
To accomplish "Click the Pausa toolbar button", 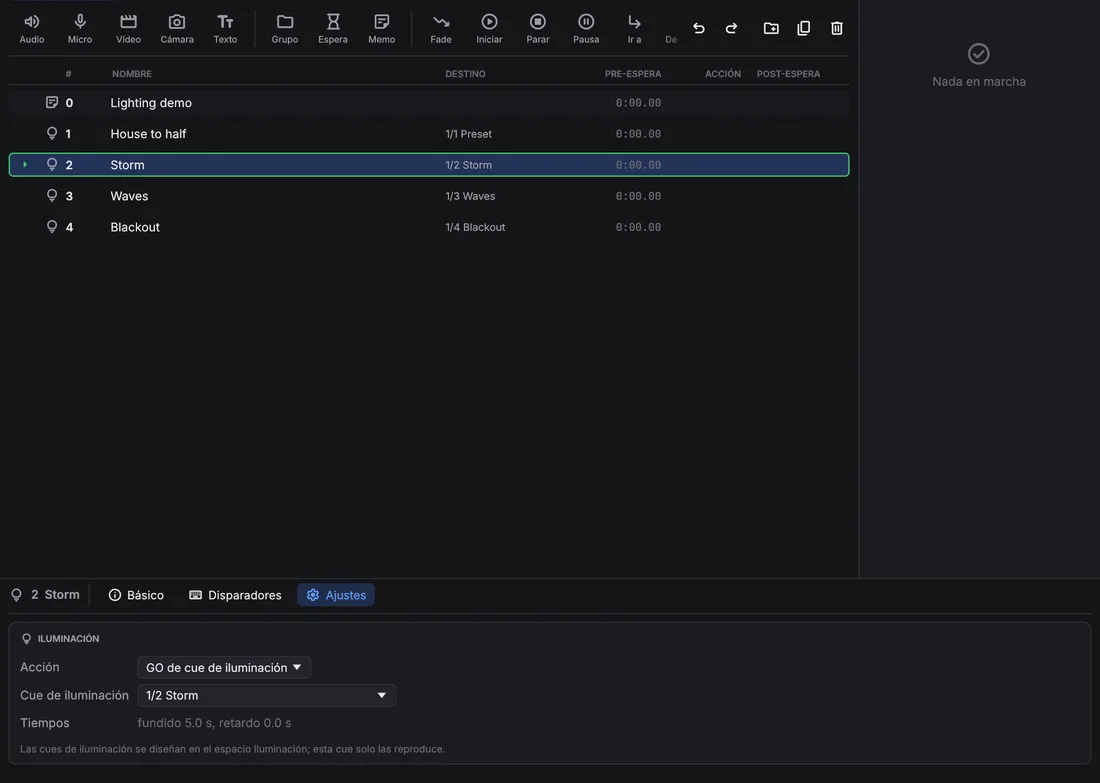I will pyautogui.click(x=586, y=29).
